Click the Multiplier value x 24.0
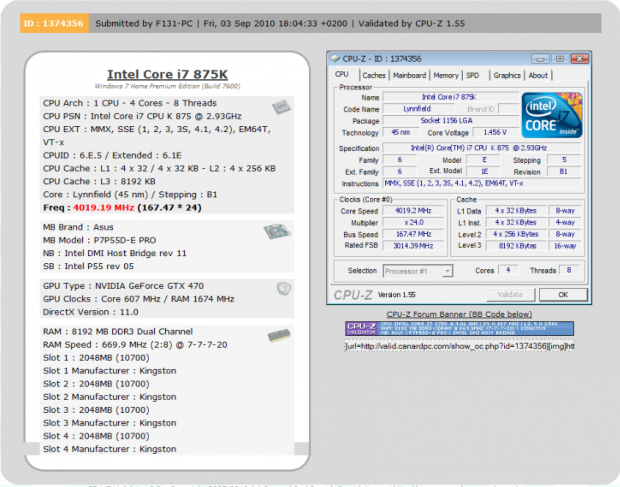 (x=413, y=223)
